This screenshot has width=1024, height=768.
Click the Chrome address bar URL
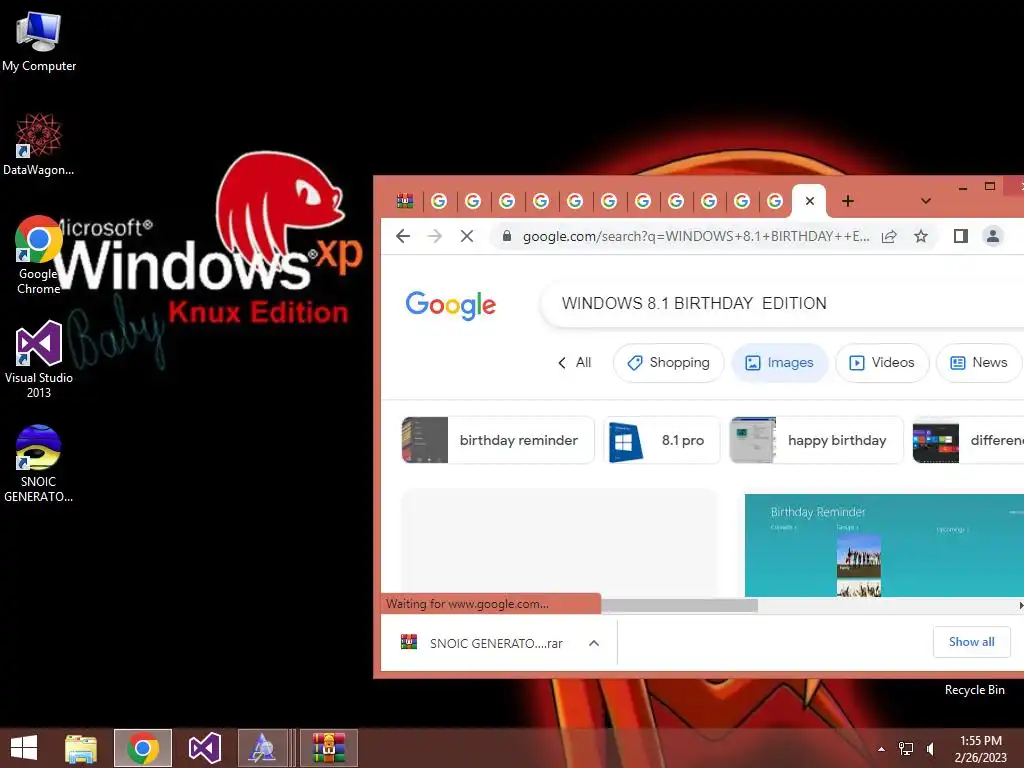[x=696, y=236]
